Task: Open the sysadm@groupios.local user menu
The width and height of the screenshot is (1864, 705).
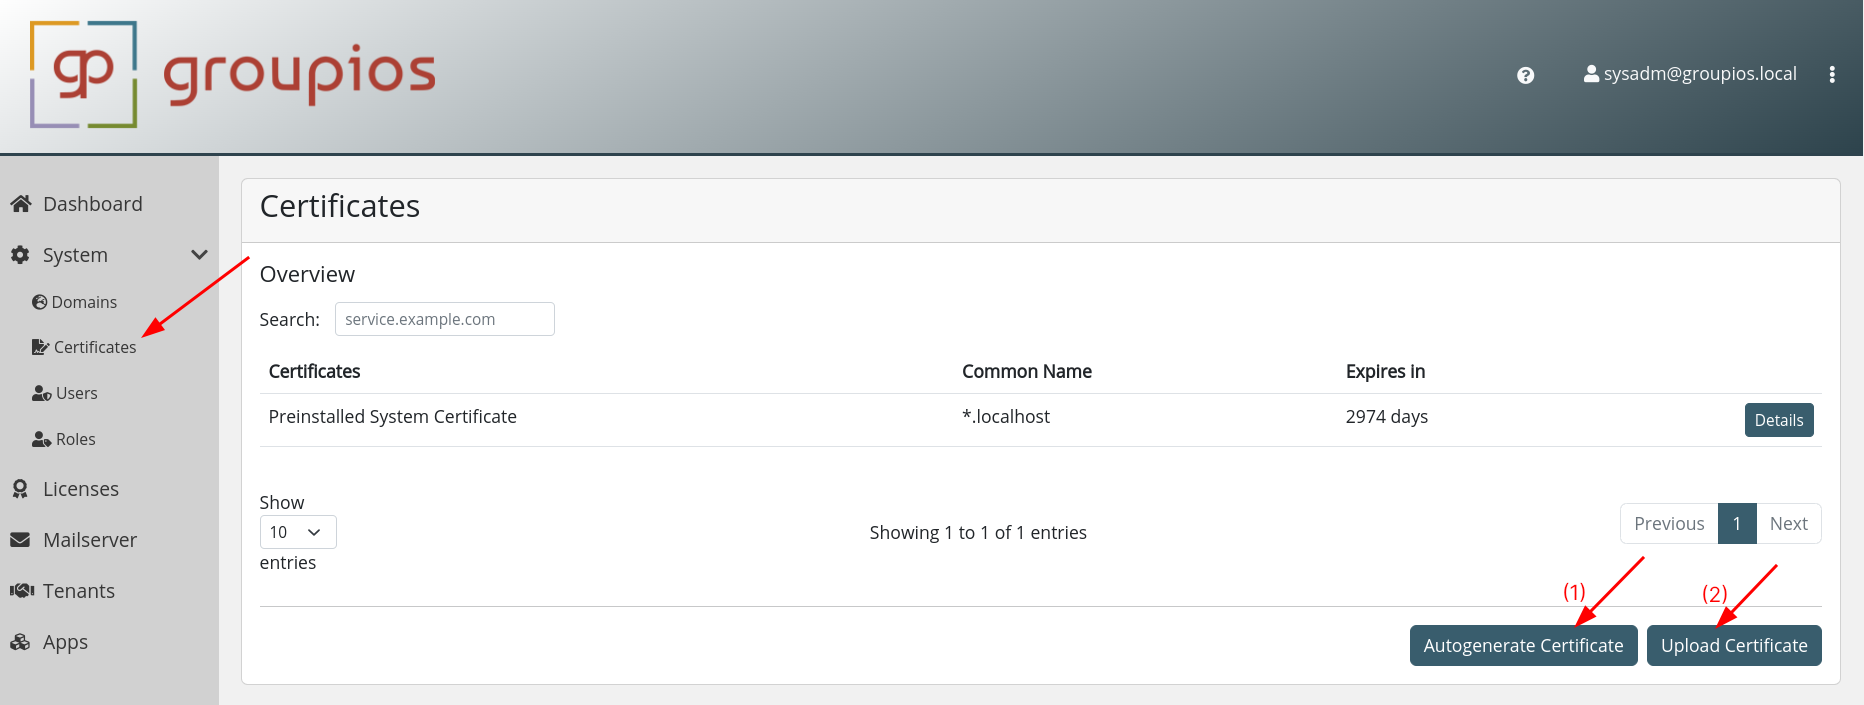Action: coord(1690,74)
